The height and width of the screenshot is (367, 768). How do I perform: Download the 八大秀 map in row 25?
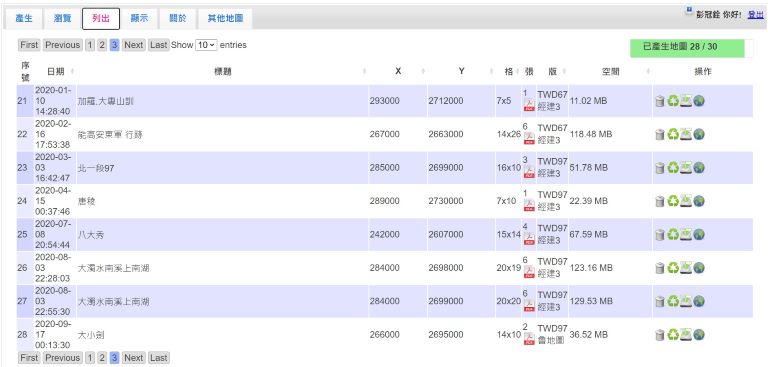pyautogui.click(x=686, y=234)
